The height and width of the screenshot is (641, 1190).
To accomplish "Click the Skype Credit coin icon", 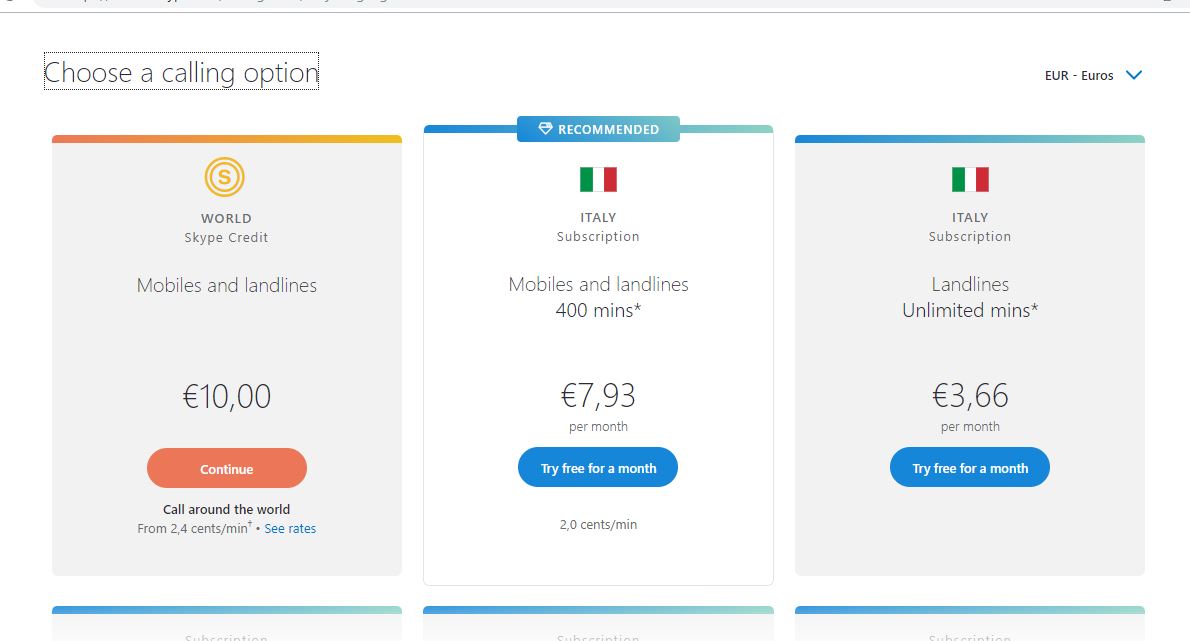I will 225,178.
